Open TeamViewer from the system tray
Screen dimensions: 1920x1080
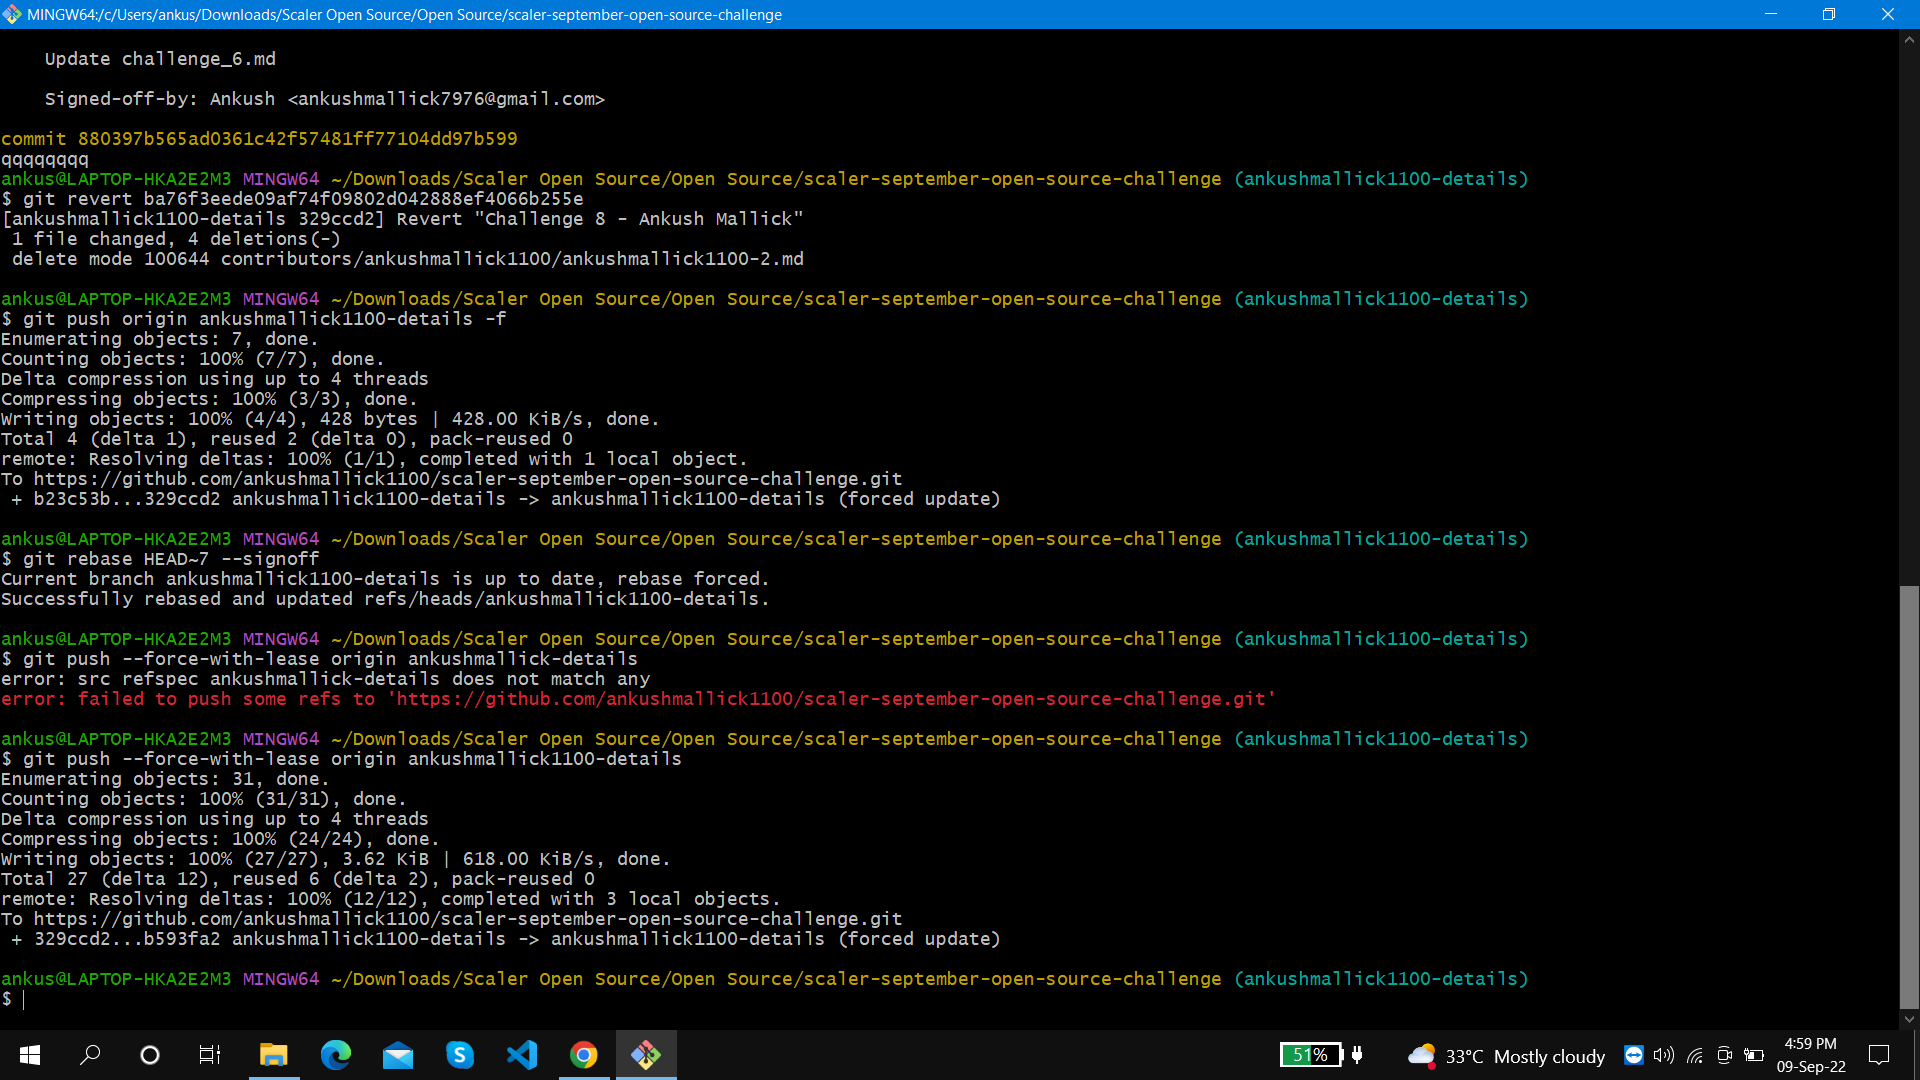[1634, 1054]
